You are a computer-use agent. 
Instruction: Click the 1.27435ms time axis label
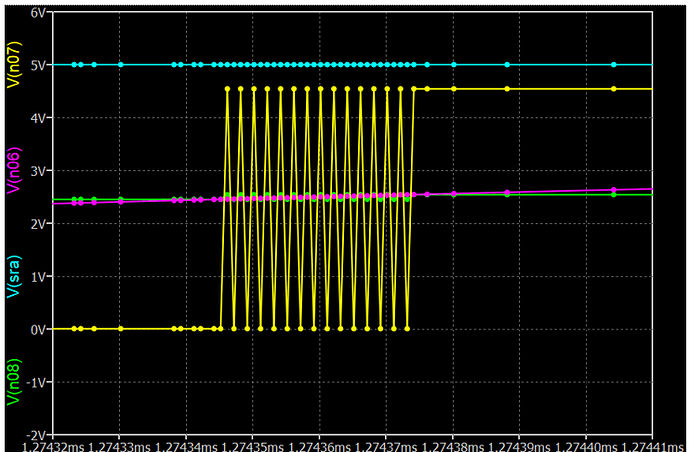point(252,445)
